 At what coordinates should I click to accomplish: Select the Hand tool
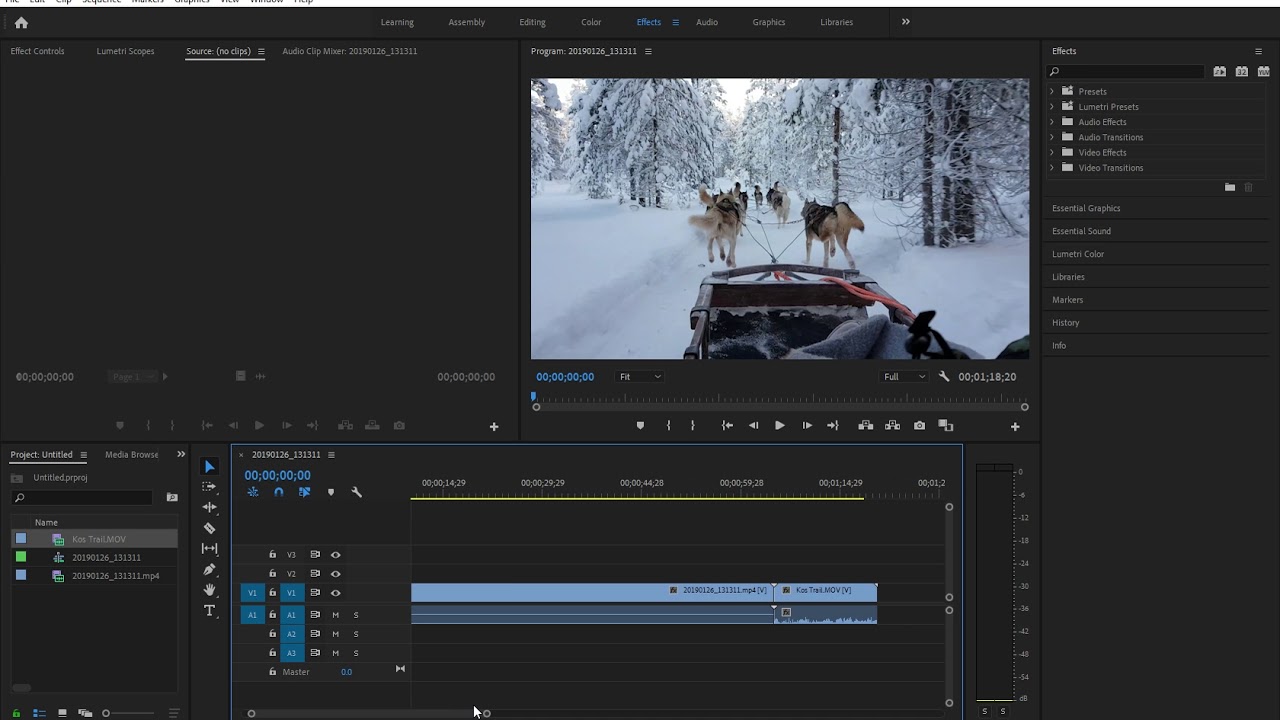coord(209,590)
